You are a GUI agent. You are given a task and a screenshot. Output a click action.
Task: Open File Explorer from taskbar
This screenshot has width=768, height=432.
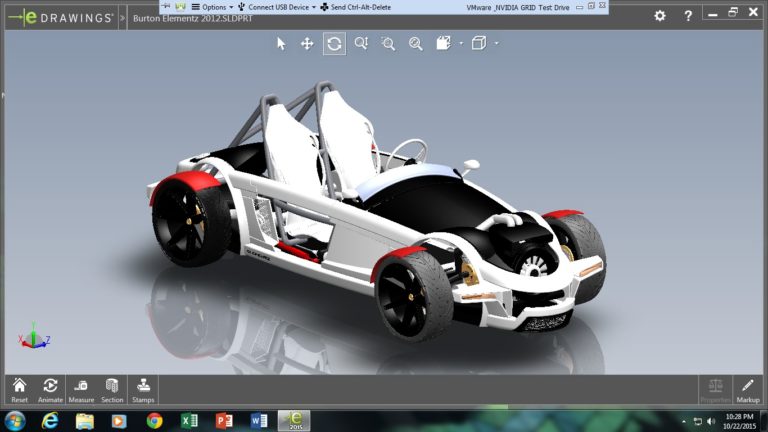(x=84, y=421)
